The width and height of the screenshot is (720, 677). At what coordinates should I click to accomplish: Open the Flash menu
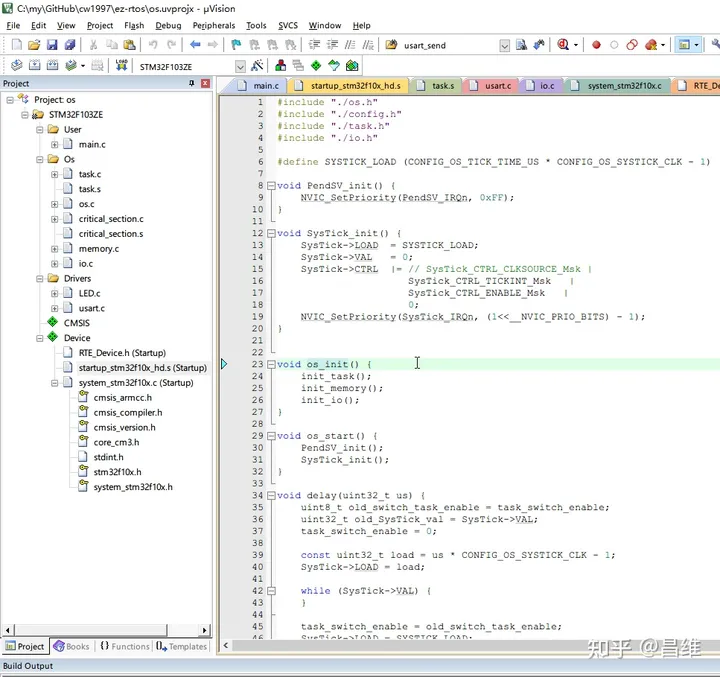[x=134, y=26]
